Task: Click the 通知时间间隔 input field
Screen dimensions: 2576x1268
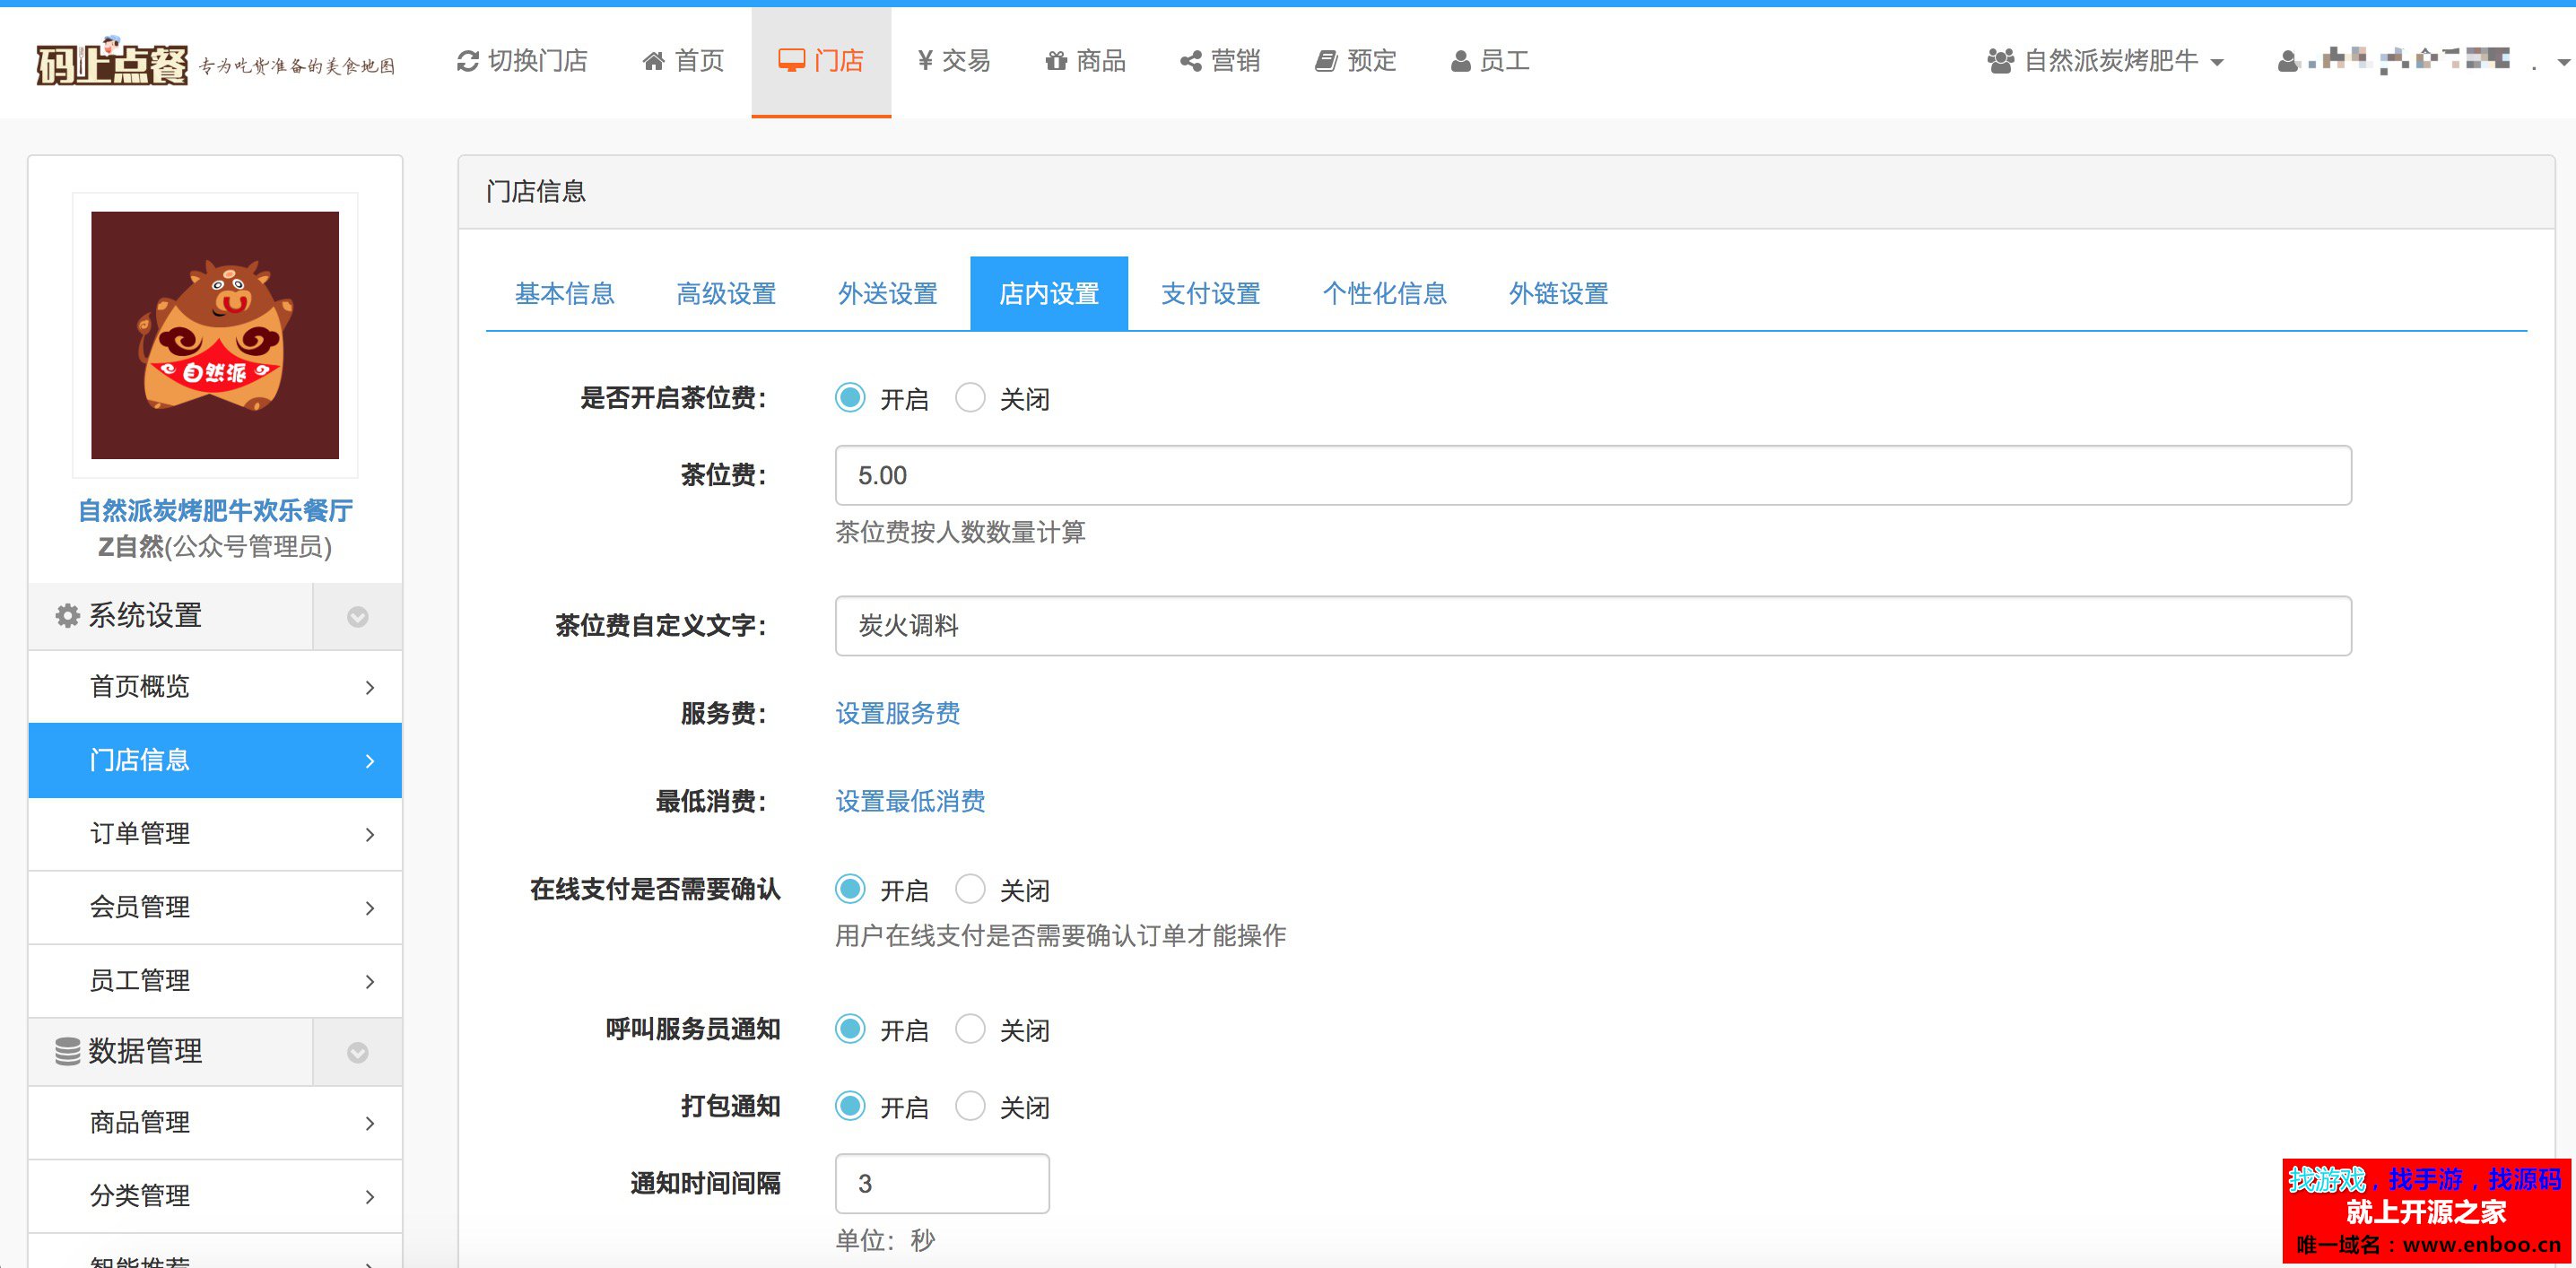Action: [942, 1184]
